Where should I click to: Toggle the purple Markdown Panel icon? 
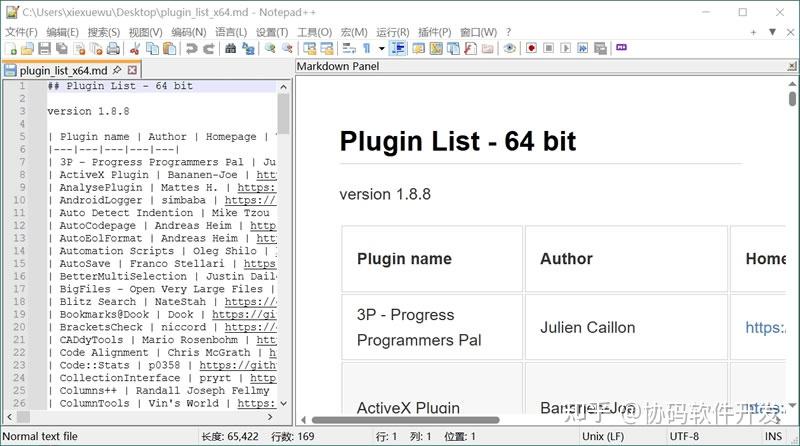pyautogui.click(x=621, y=47)
